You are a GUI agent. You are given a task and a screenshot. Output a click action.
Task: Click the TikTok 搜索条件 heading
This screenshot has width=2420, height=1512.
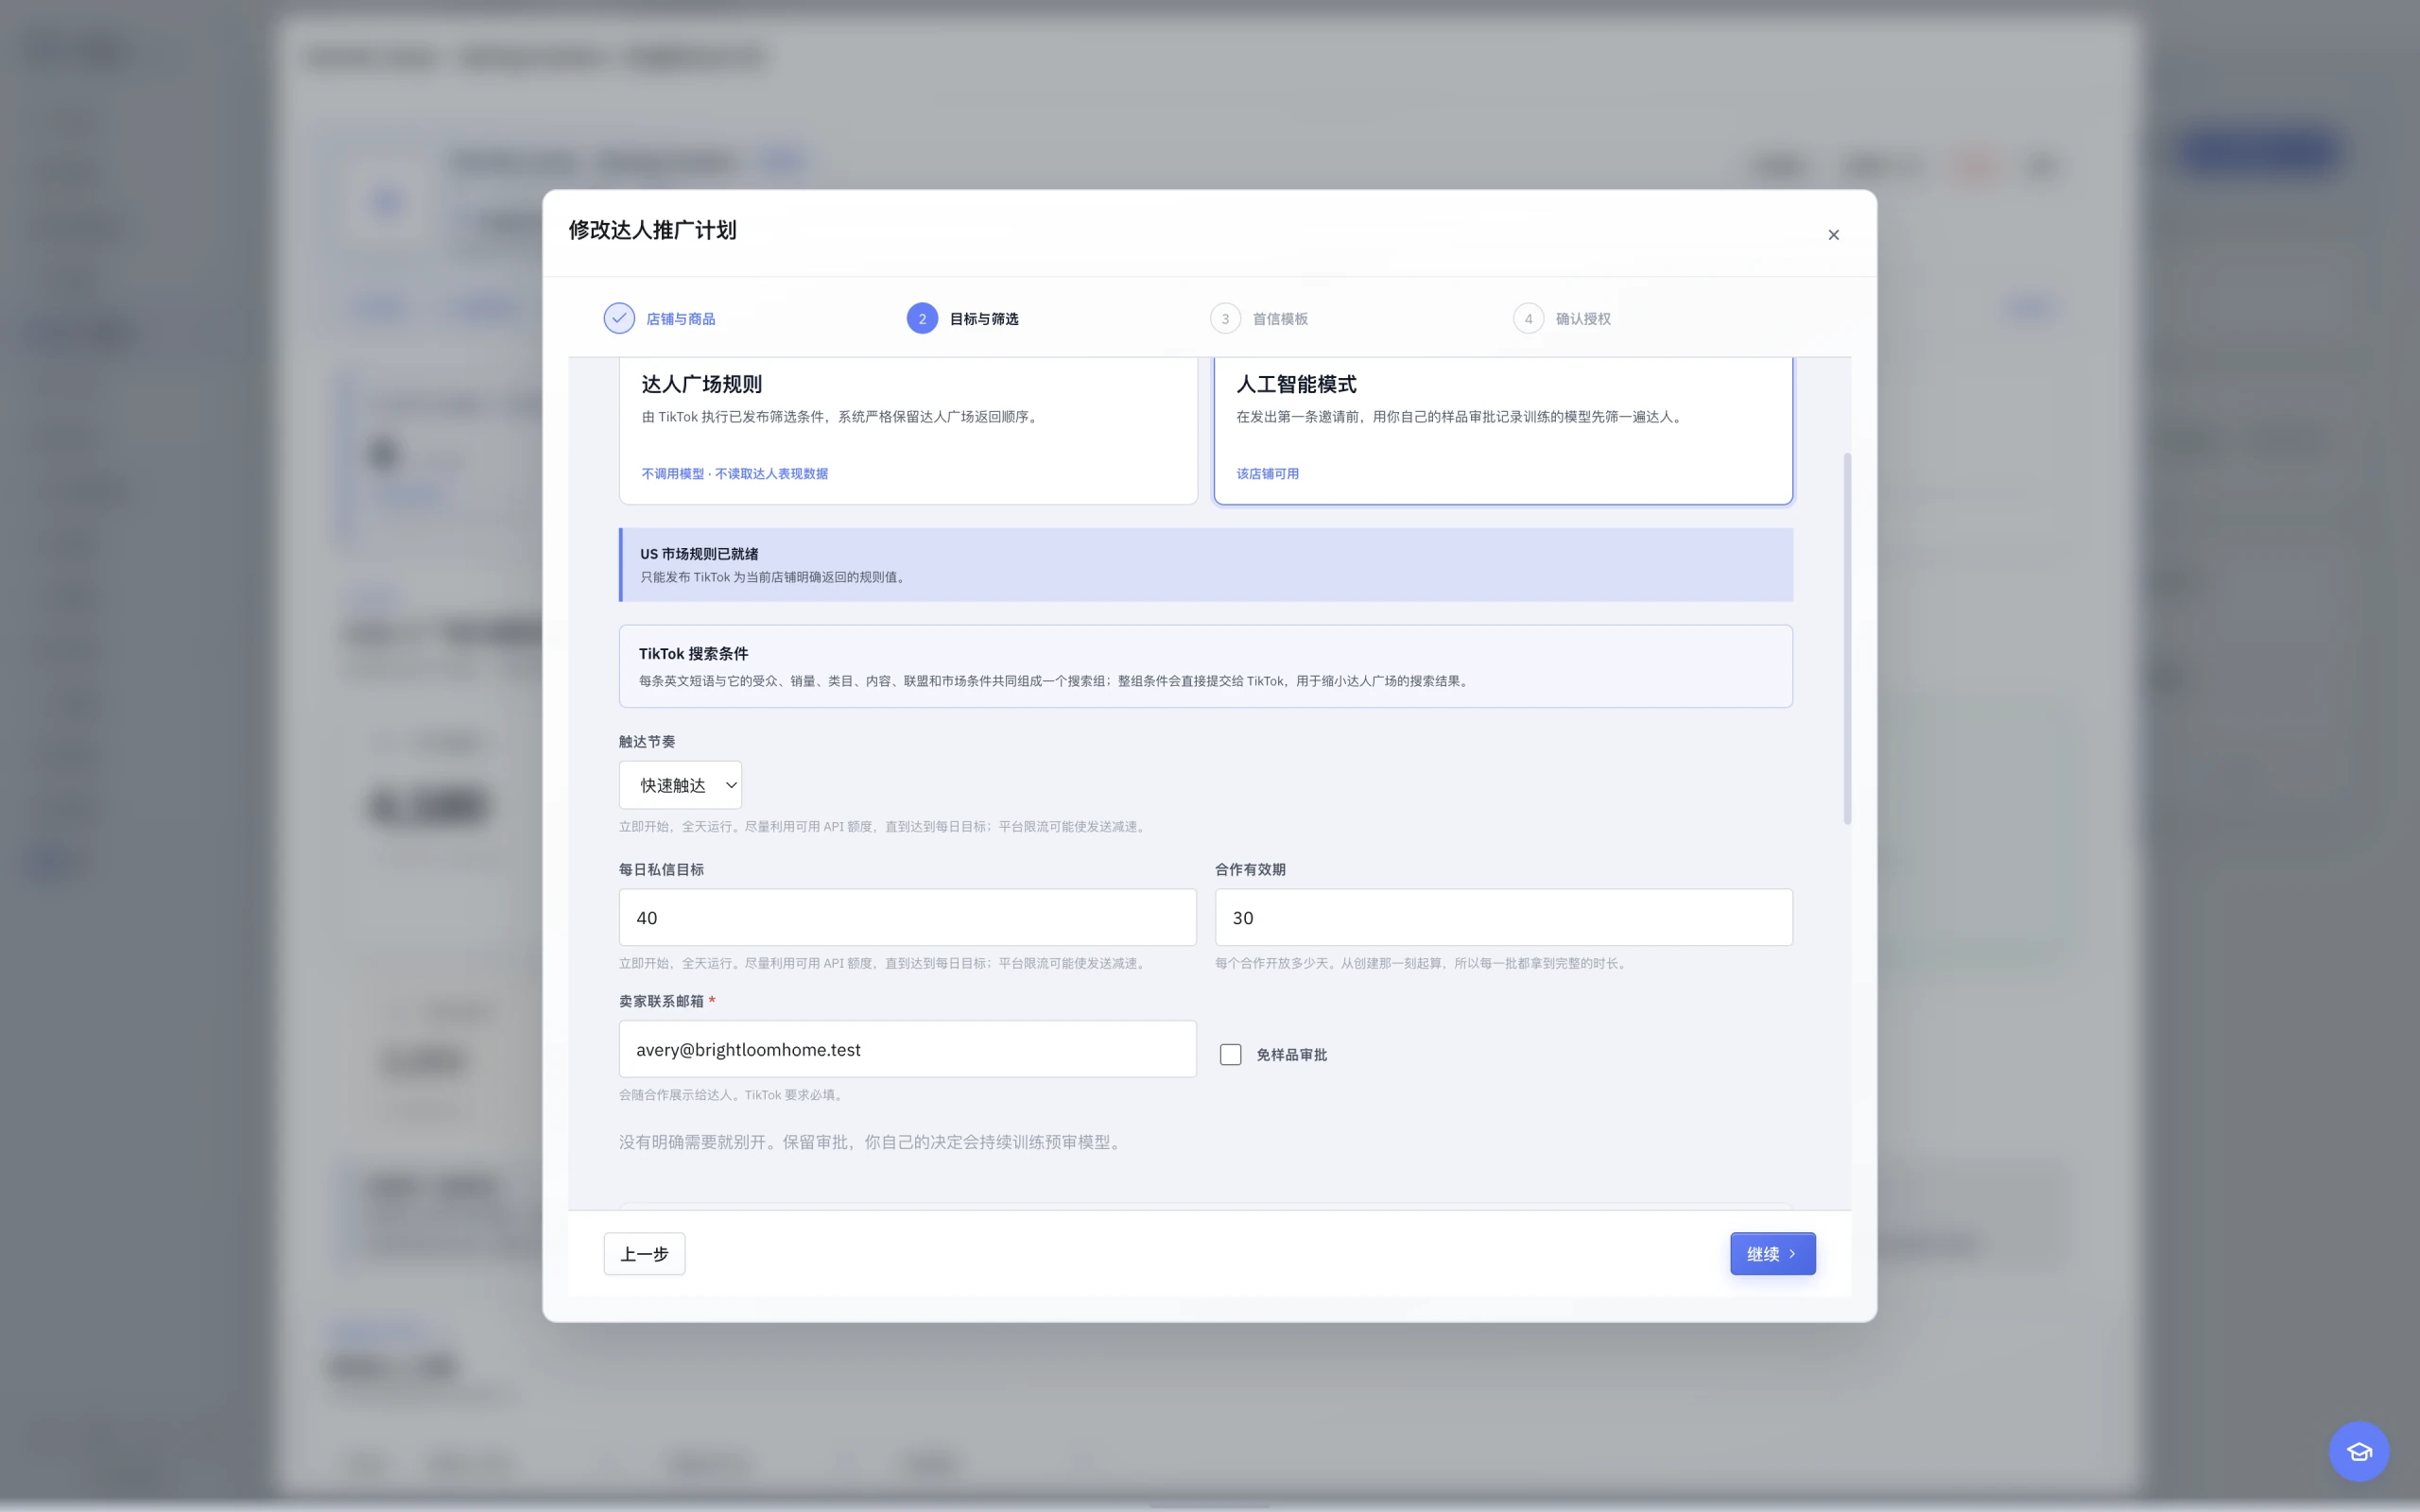[693, 654]
